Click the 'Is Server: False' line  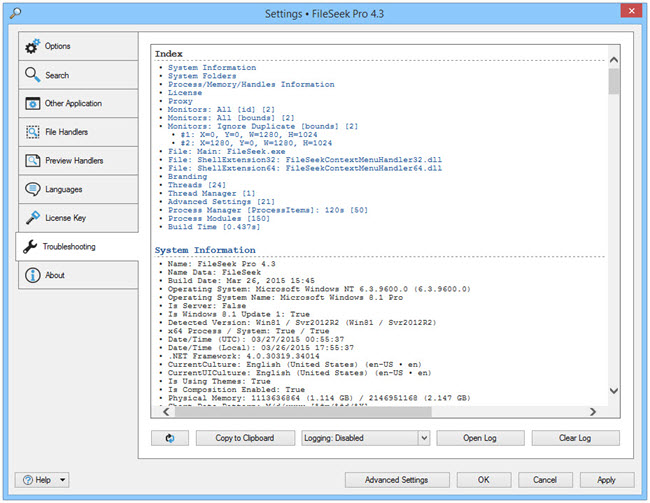(x=207, y=306)
